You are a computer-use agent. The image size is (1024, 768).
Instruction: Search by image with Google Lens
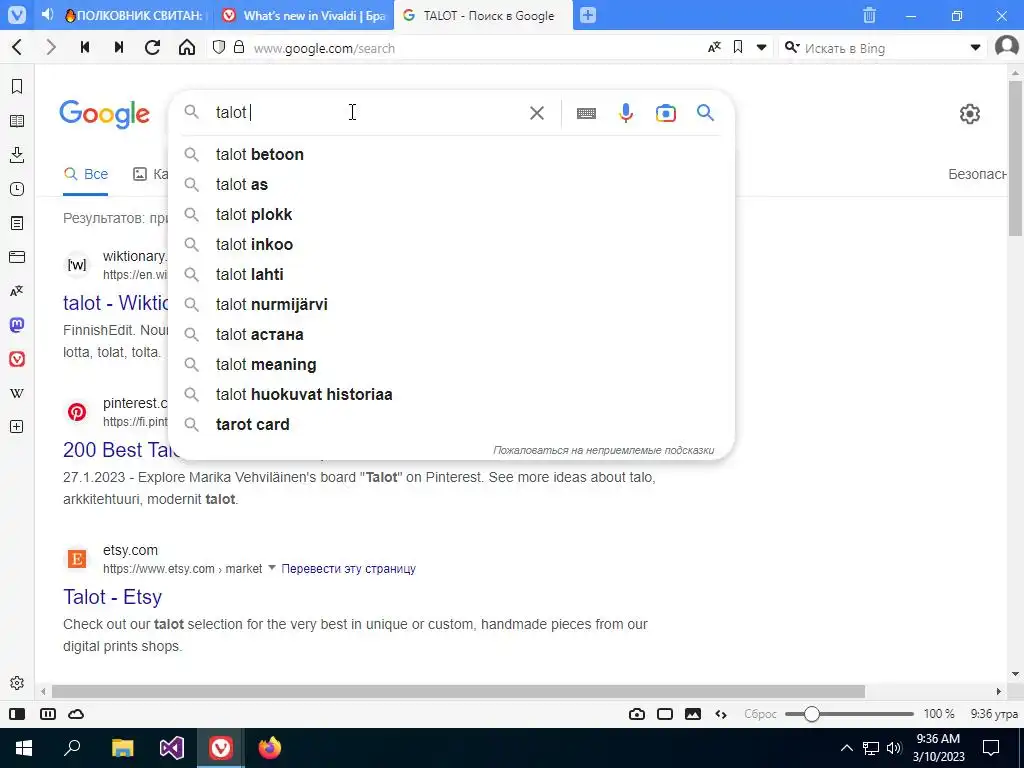[x=665, y=113]
